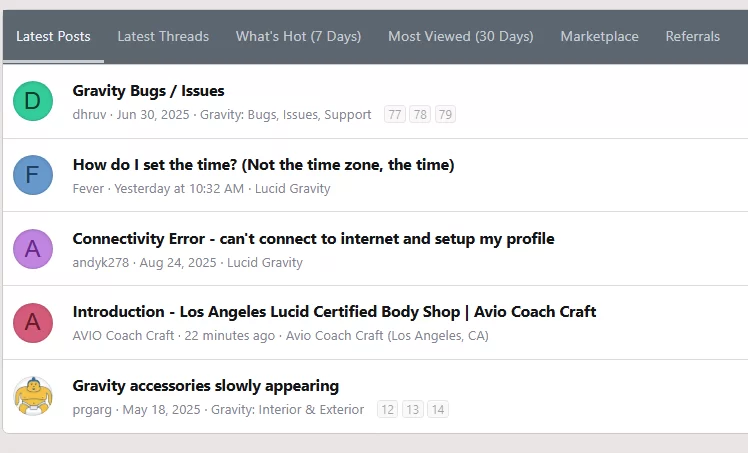Open the Connectivity Error thread

point(313,238)
